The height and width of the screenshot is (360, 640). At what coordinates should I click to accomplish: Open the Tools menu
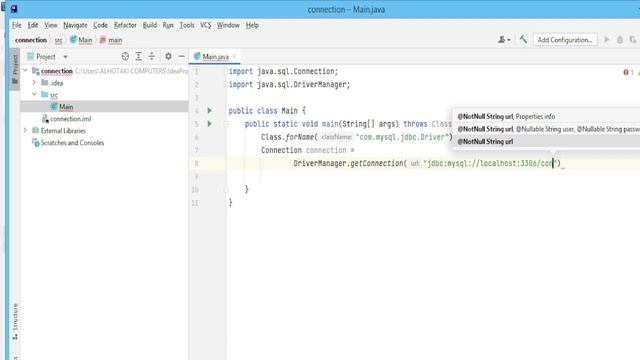pyautogui.click(x=187, y=25)
